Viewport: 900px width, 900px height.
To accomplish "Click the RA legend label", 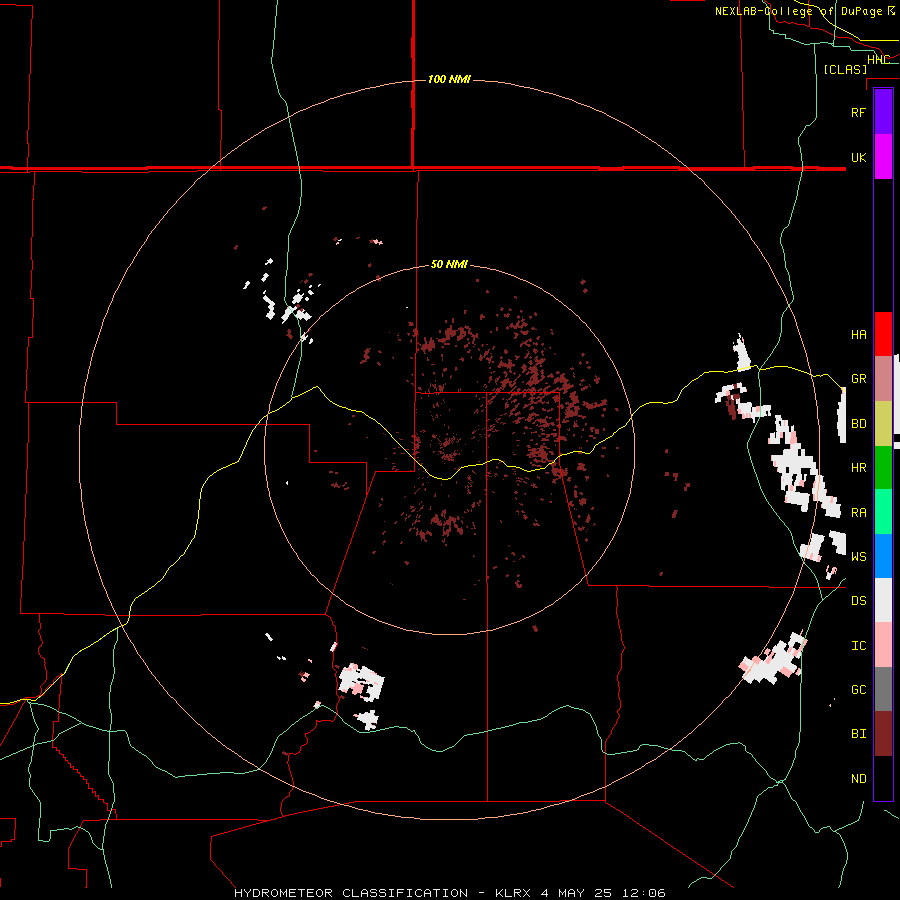I will click(x=858, y=512).
